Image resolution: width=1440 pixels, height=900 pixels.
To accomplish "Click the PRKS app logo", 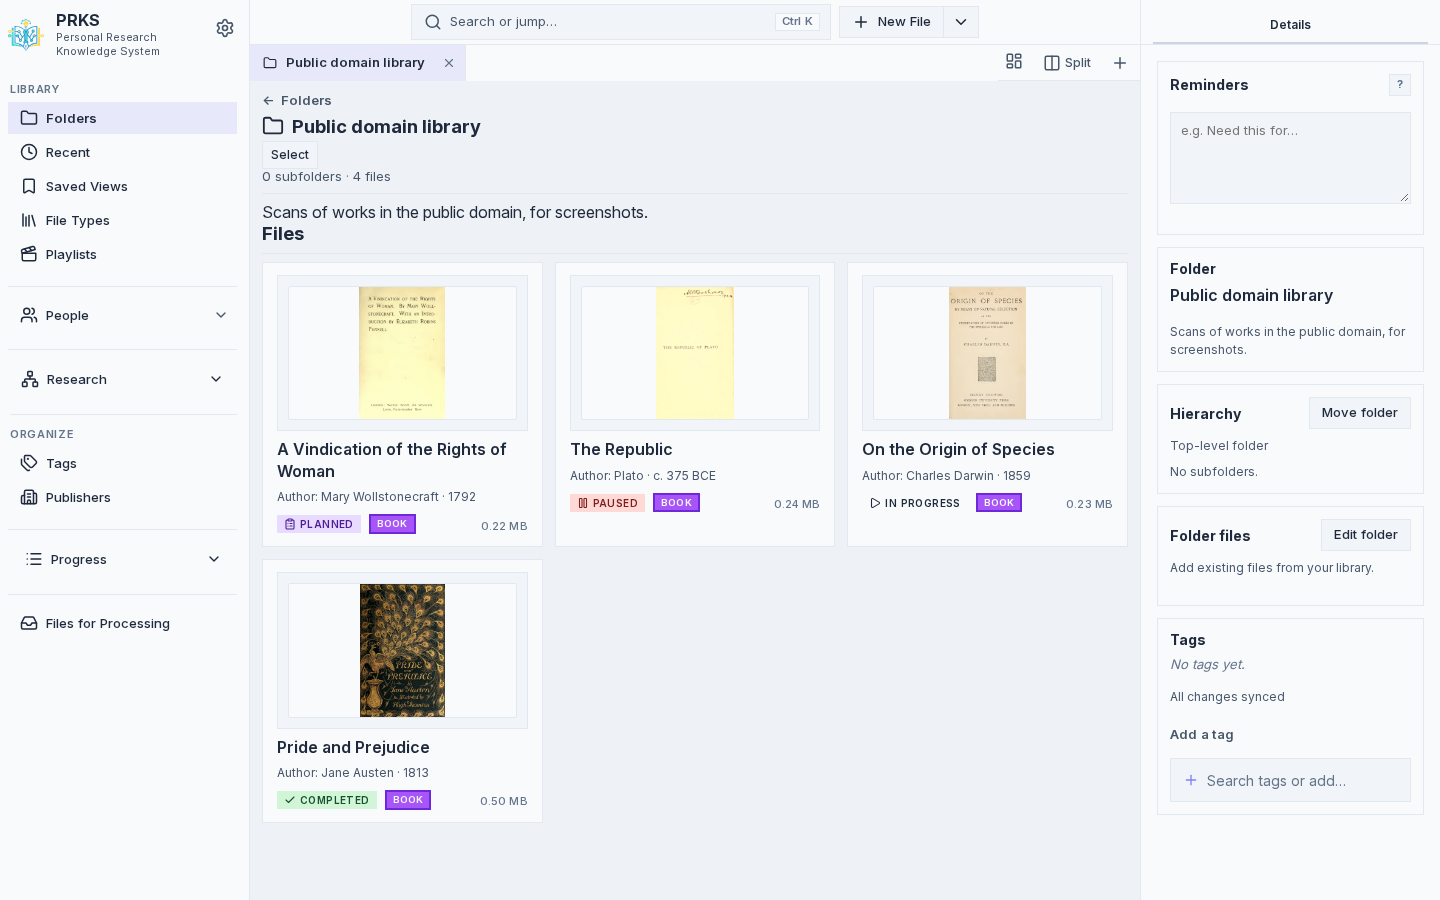I will pos(25,35).
